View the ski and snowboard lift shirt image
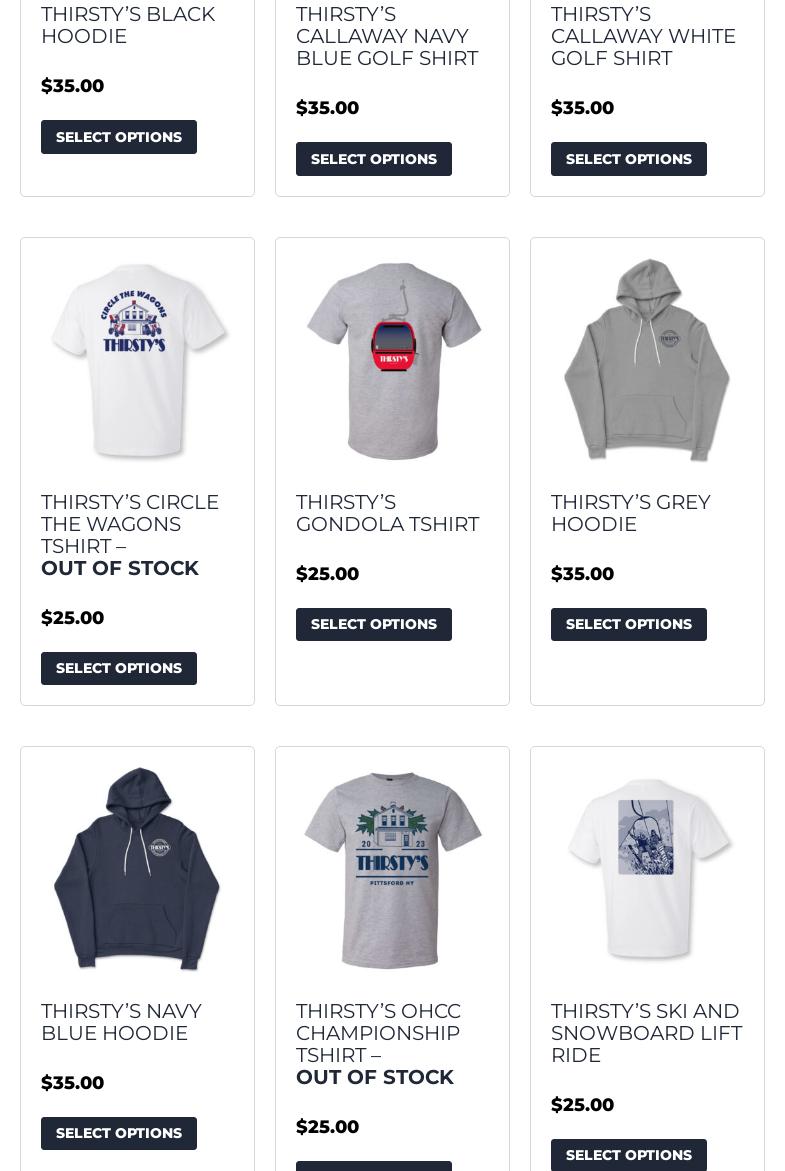Image resolution: width=785 pixels, height=1171 pixels. tap(647, 869)
